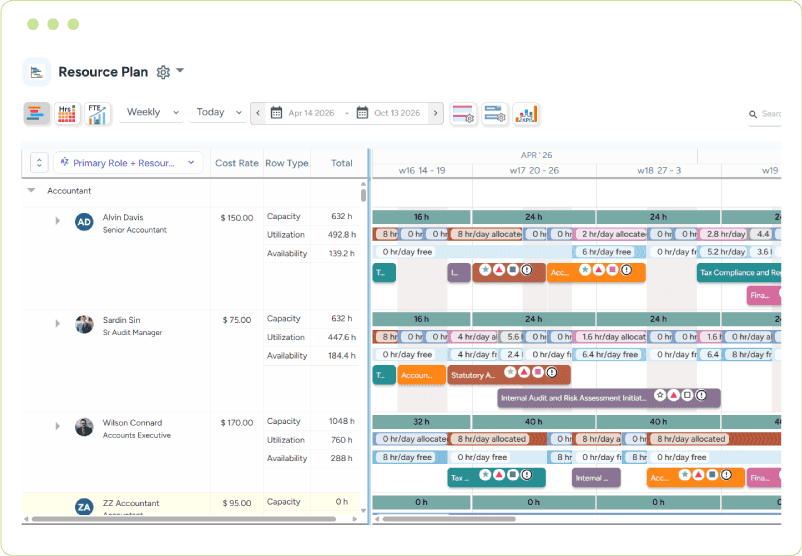Click the timeline horizontal scrollbar

[449, 519]
